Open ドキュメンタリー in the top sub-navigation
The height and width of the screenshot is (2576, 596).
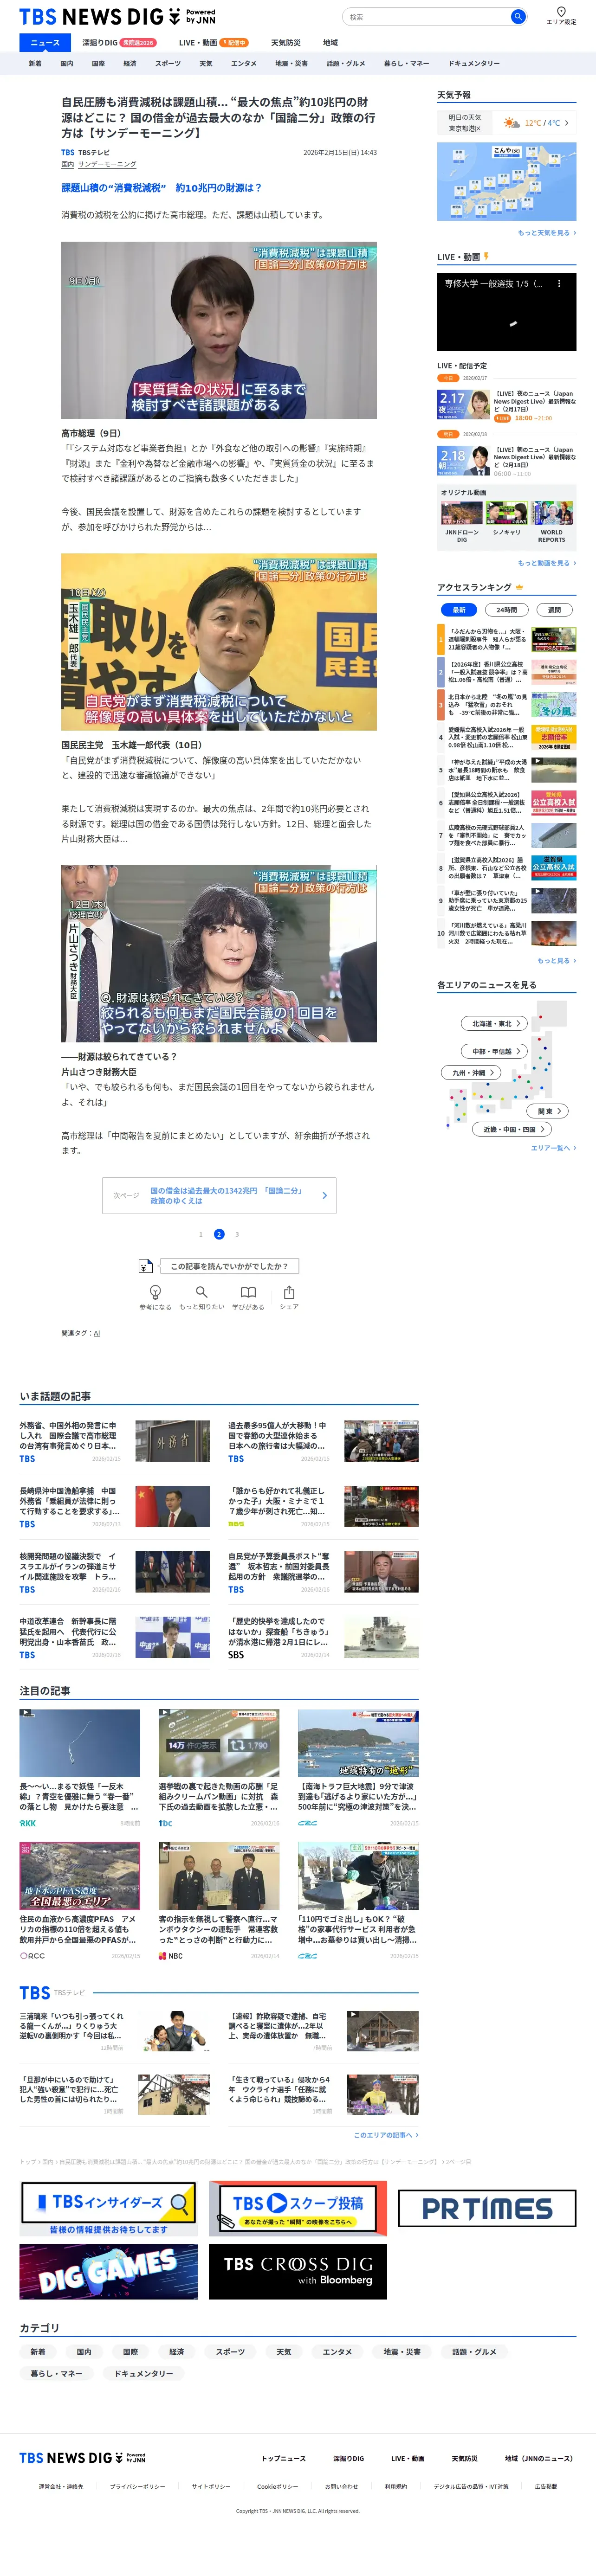click(474, 64)
